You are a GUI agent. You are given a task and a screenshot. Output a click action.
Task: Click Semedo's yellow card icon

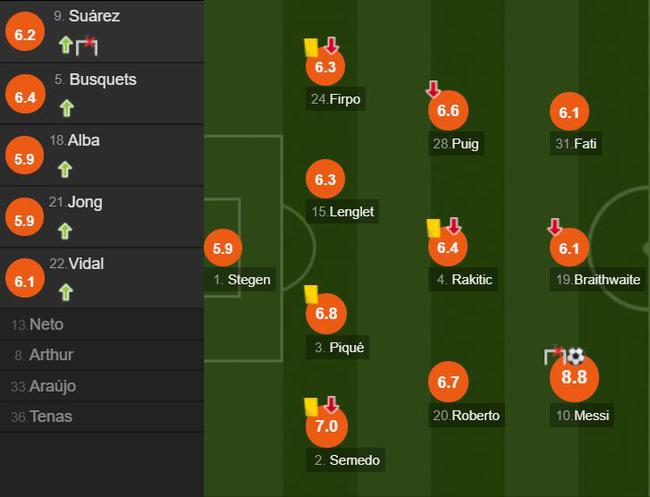tap(311, 407)
